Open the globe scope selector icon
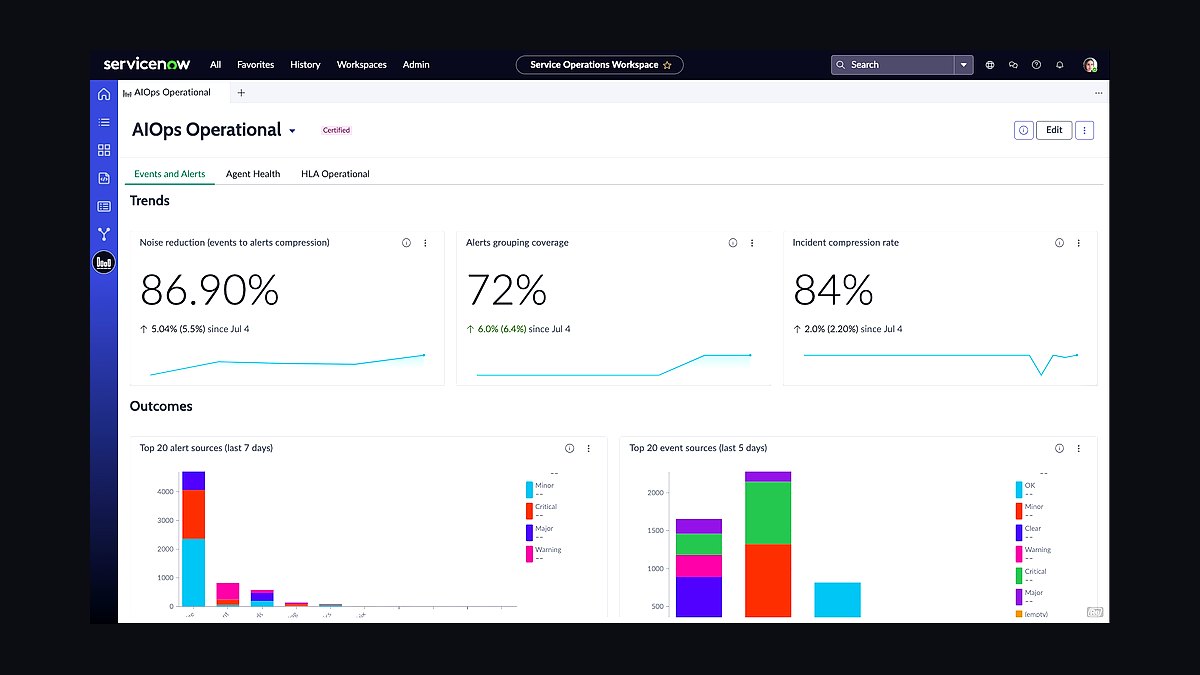This screenshot has height=675, width=1200. (990, 65)
